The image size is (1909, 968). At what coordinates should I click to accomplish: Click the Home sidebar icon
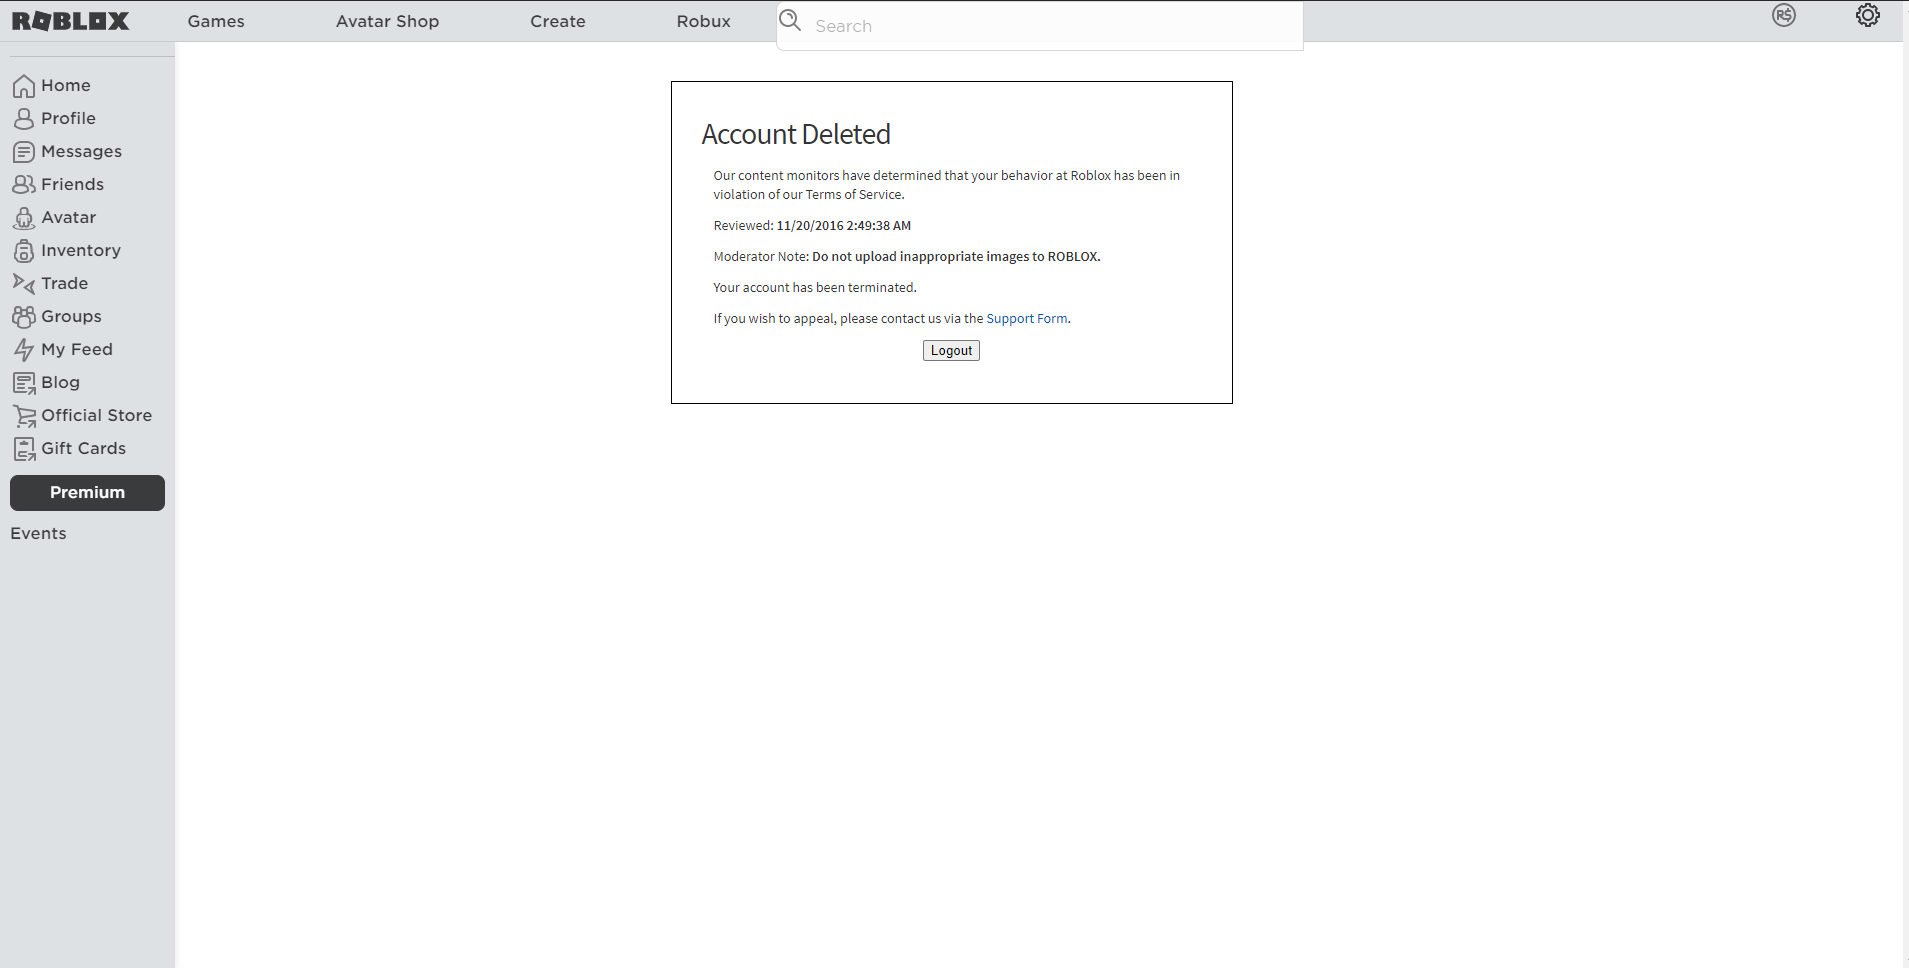[x=24, y=86]
